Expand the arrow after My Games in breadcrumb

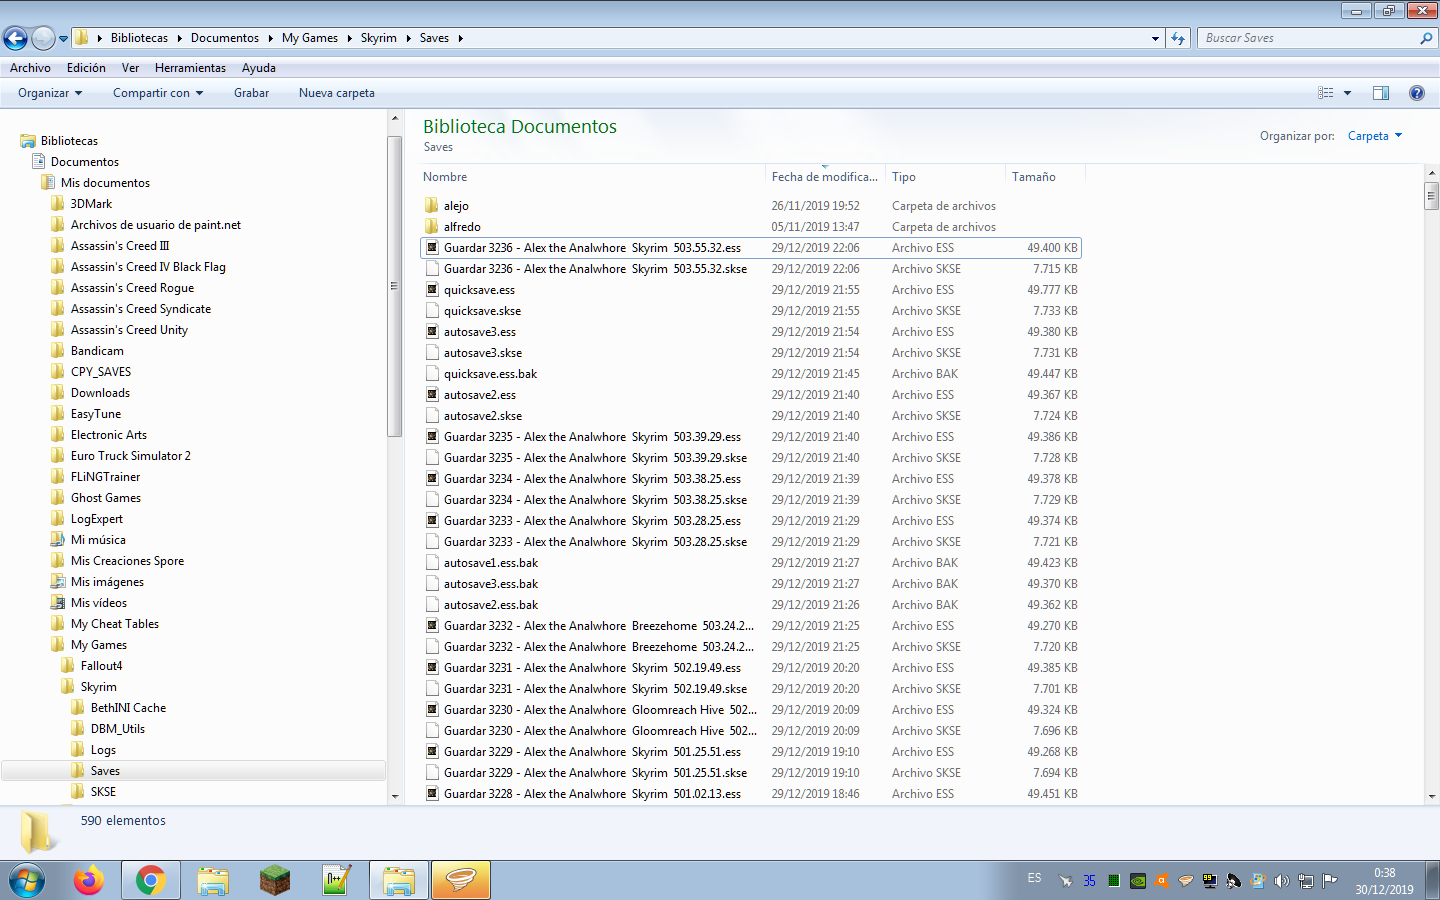tap(349, 38)
